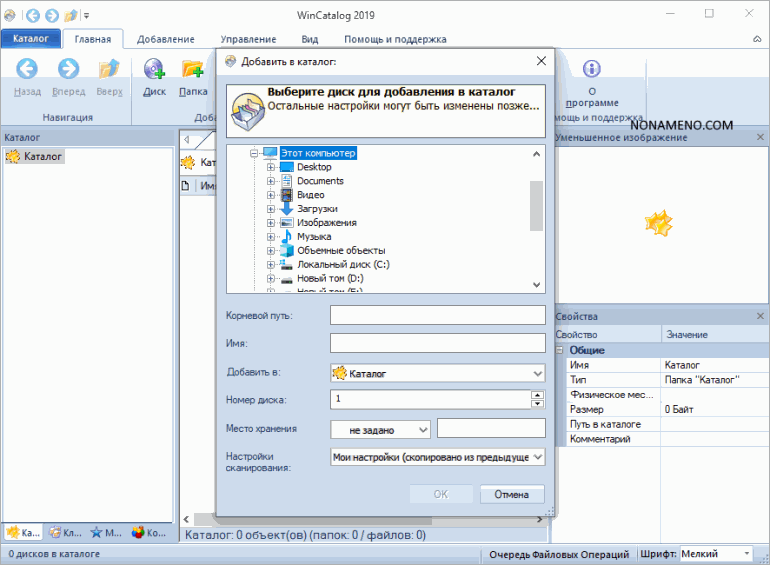This screenshot has height=565, width=770.
Task: Click the About program (О программе) icon
Action: [591, 69]
